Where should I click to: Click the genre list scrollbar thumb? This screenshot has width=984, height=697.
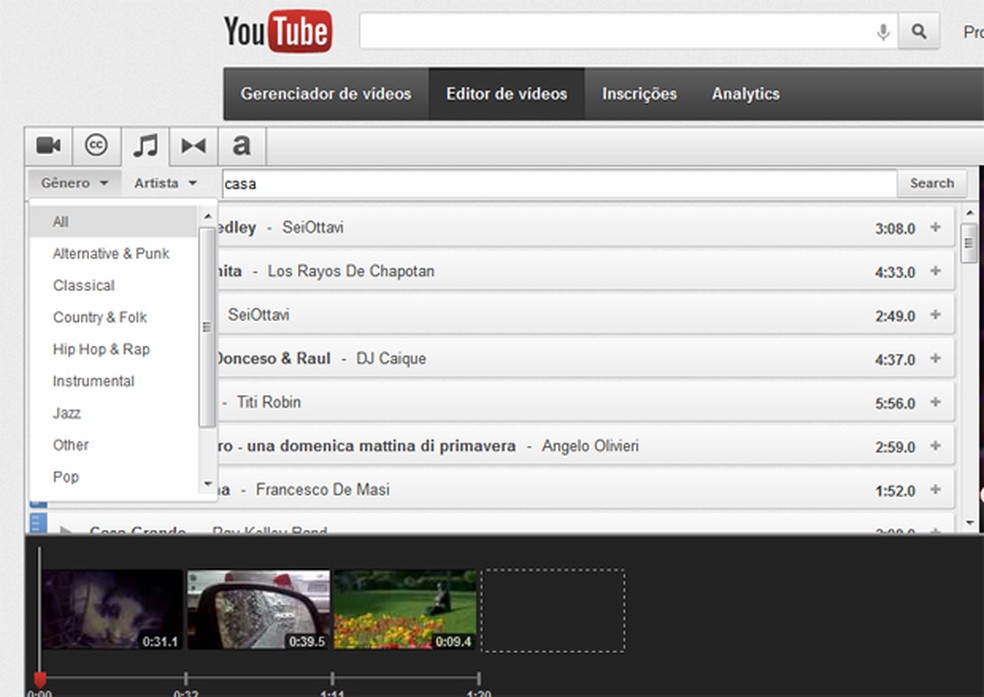(x=207, y=327)
